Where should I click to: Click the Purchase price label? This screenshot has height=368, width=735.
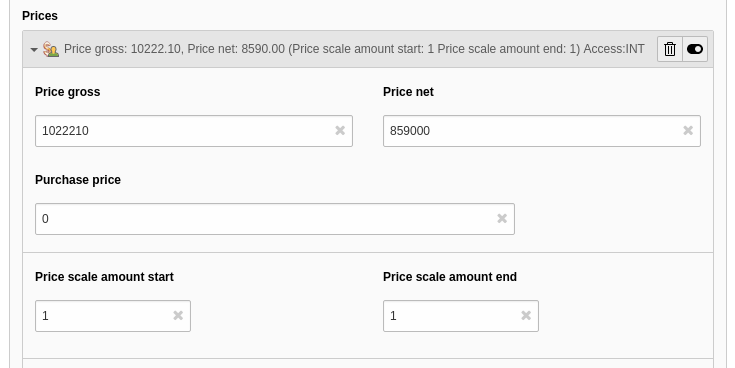pyautogui.click(x=78, y=180)
